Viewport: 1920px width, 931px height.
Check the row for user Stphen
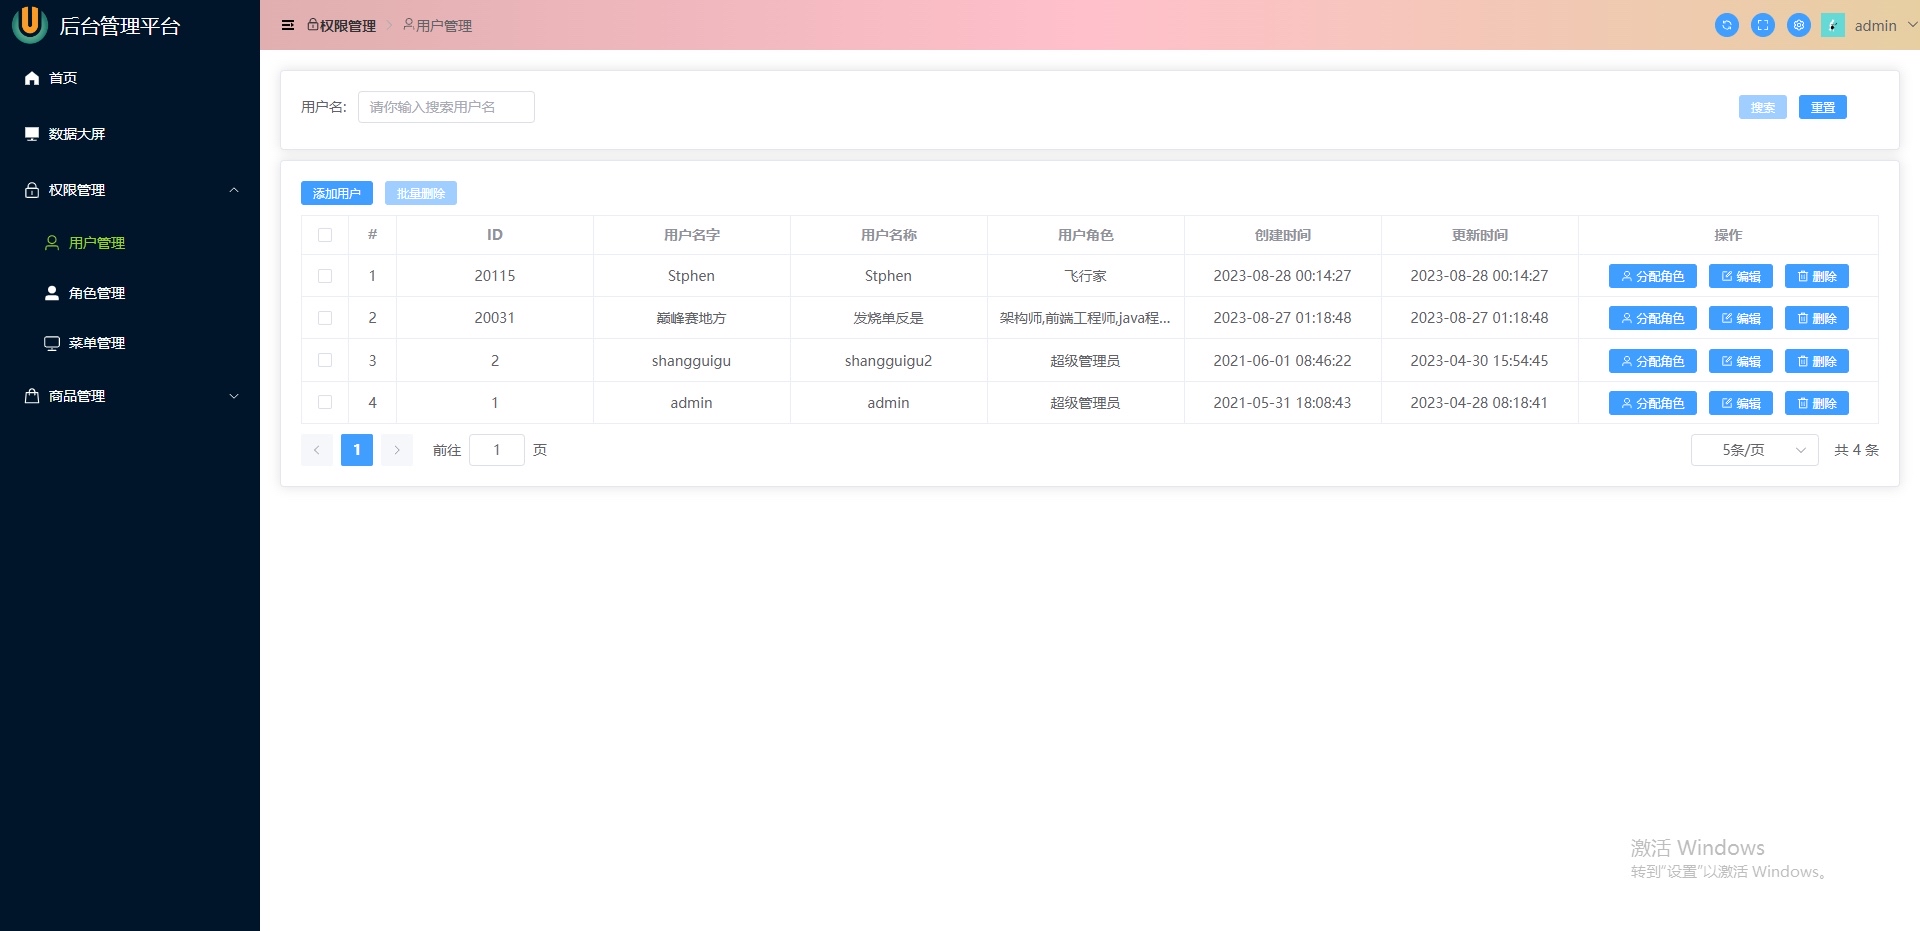pyautogui.click(x=325, y=276)
